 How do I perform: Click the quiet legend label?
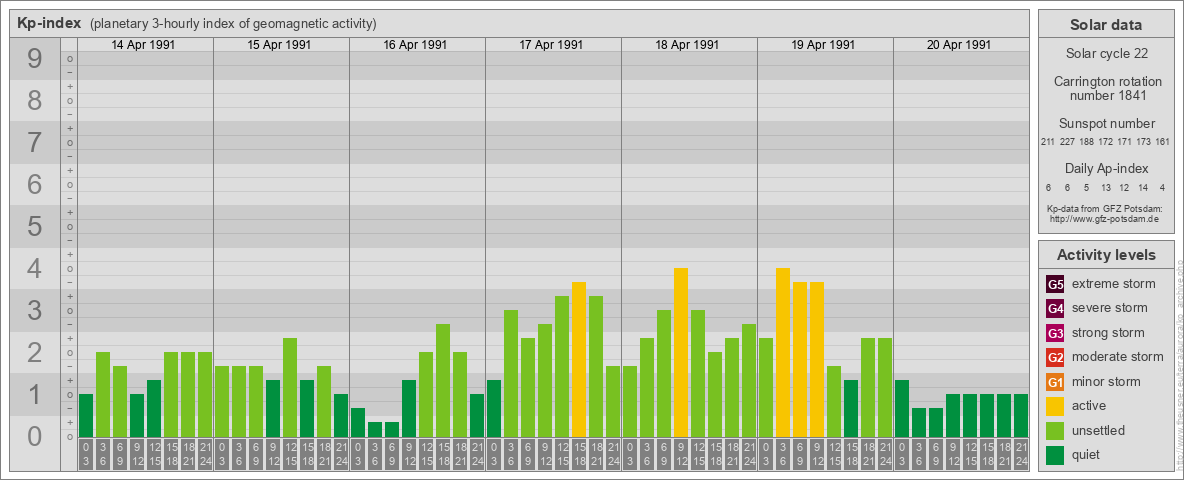click(1088, 455)
